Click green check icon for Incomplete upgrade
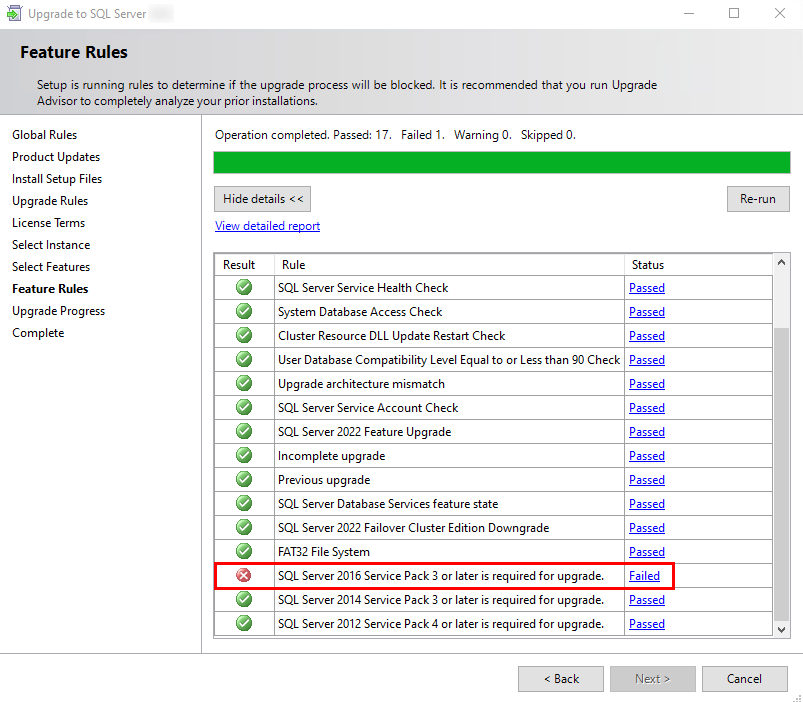This screenshot has width=803, height=702. [244, 455]
